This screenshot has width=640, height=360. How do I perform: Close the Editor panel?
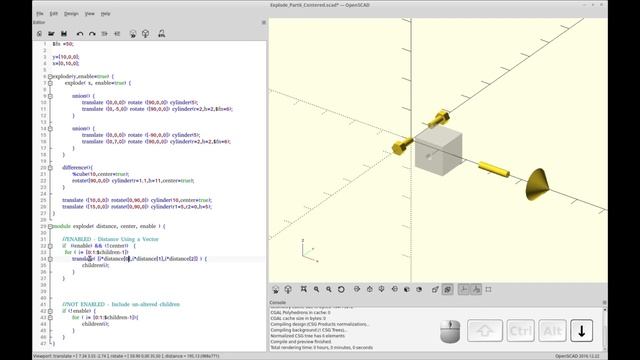pyautogui.click(x=264, y=22)
